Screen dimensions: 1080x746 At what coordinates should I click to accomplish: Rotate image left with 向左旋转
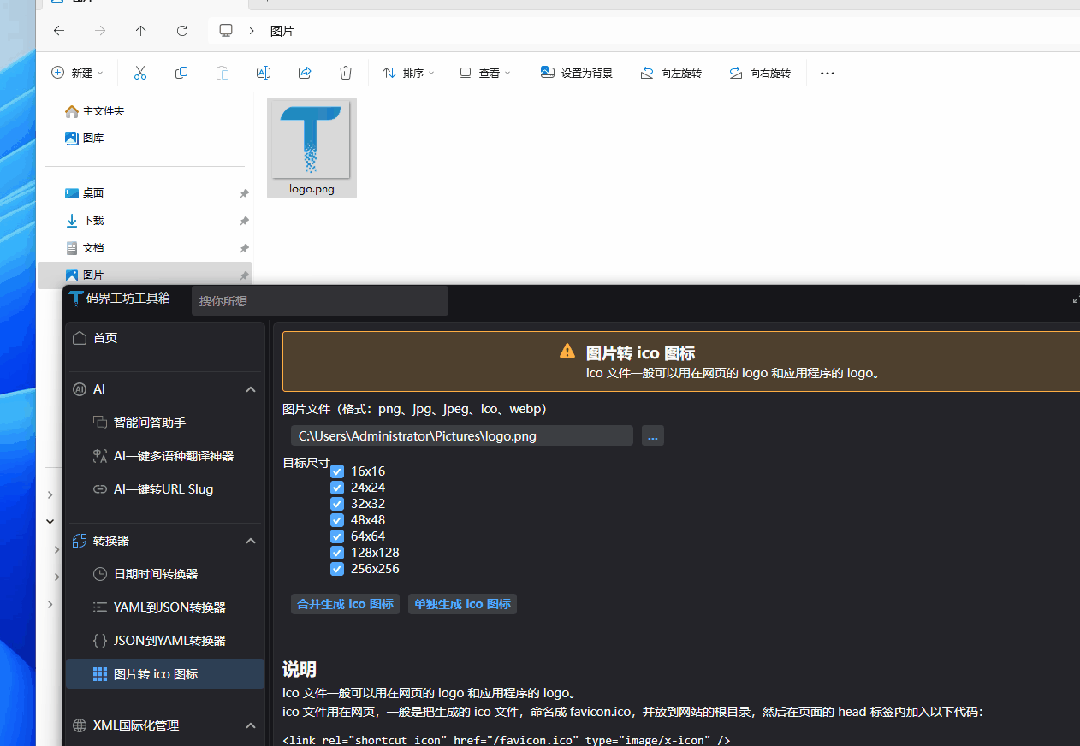click(x=671, y=73)
